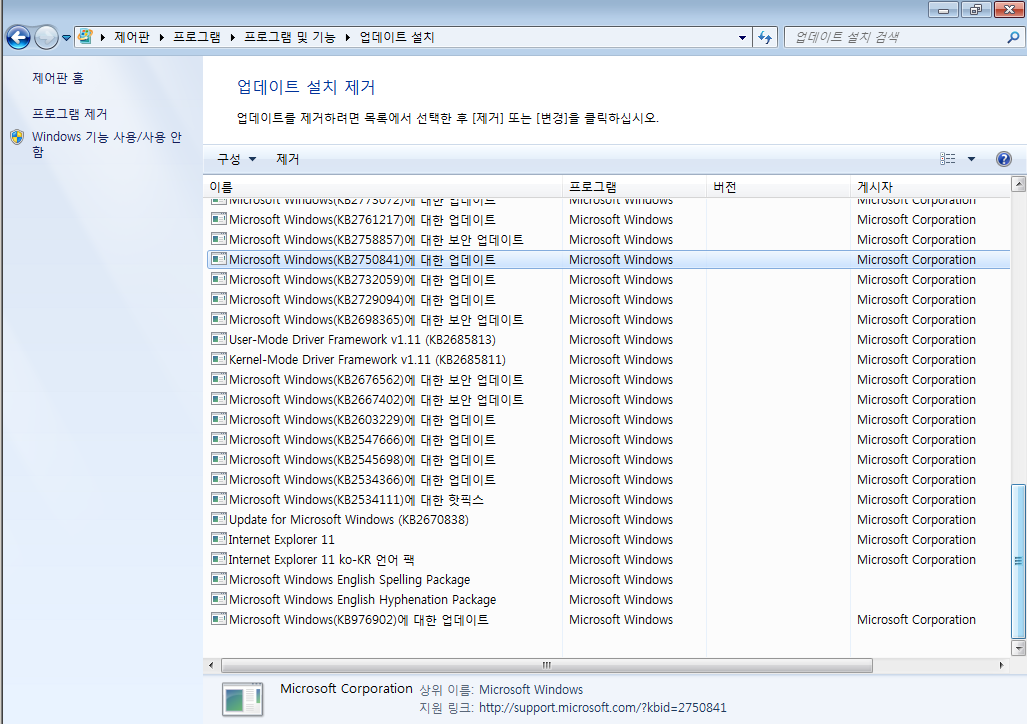Open the 구성 organize menu
This screenshot has height=724, width=1027.
pyautogui.click(x=236, y=159)
